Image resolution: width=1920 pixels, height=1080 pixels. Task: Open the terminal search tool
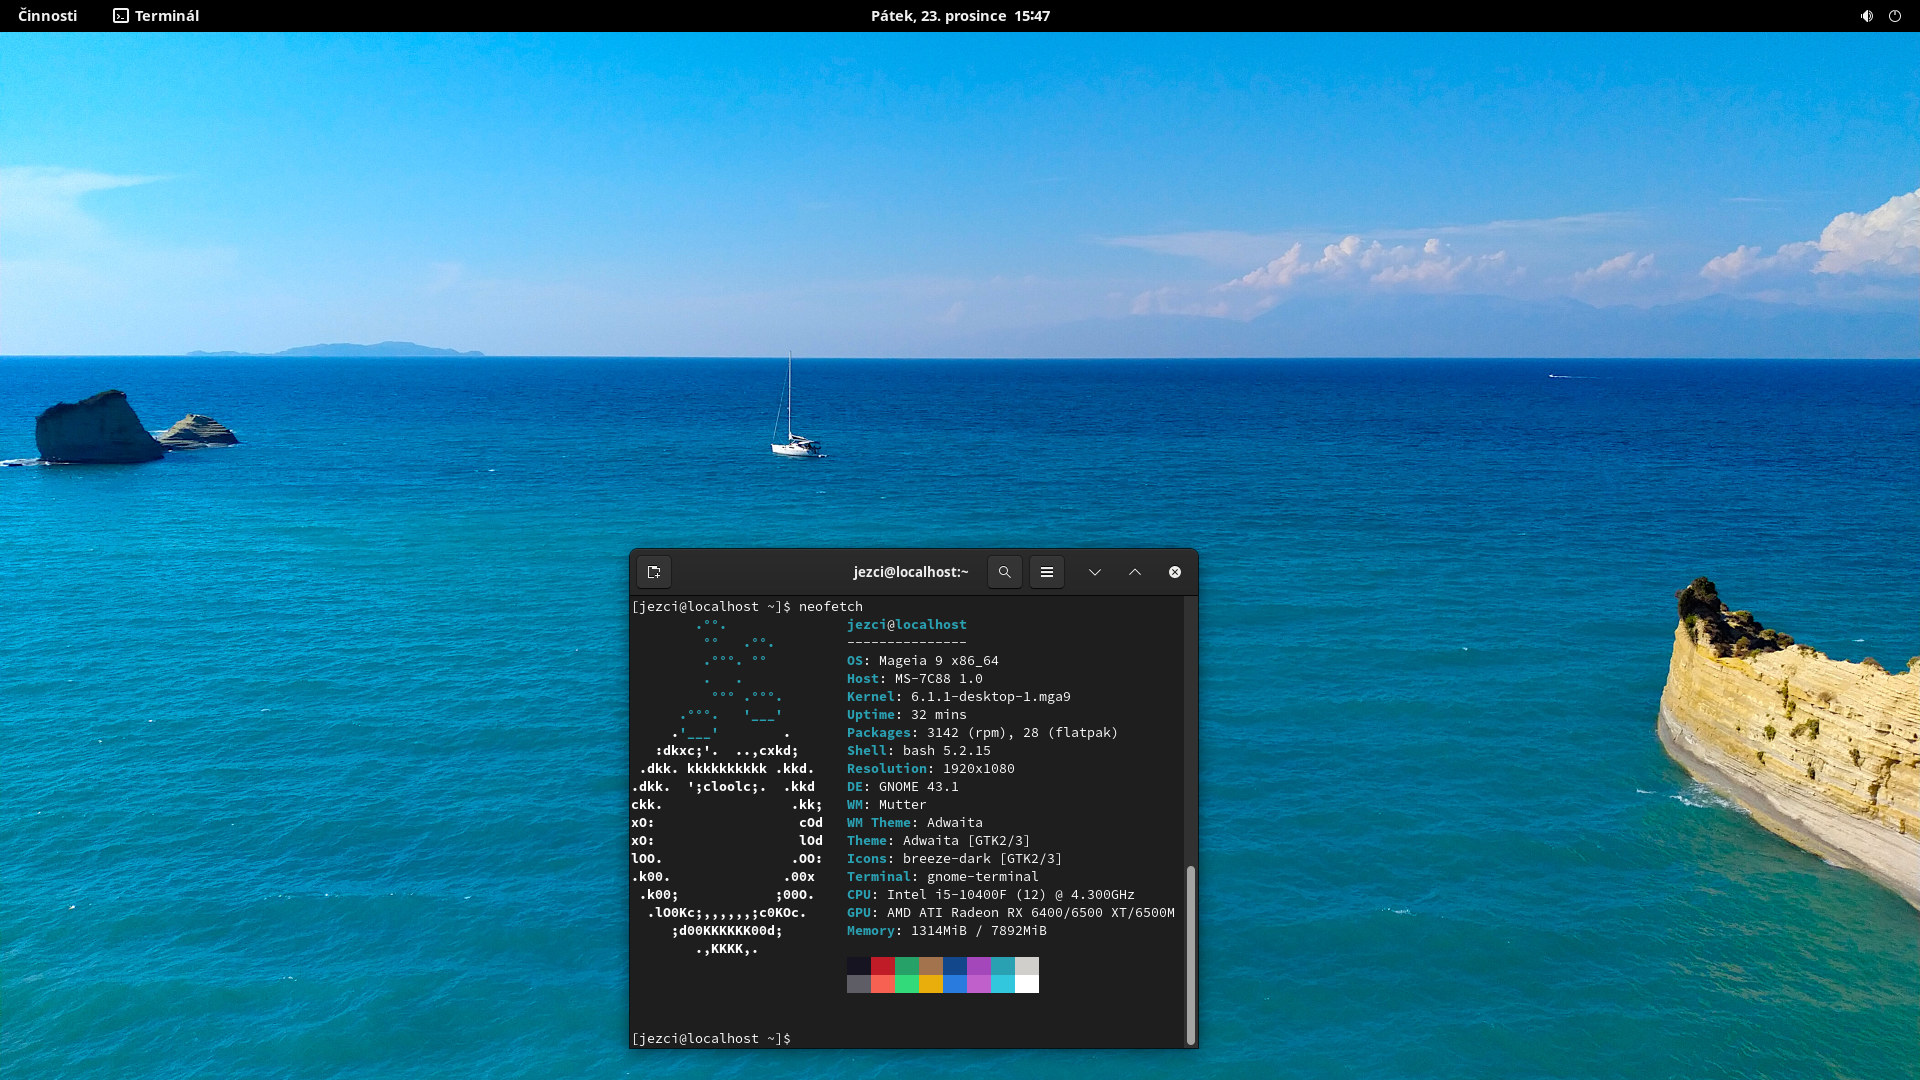click(x=1005, y=572)
